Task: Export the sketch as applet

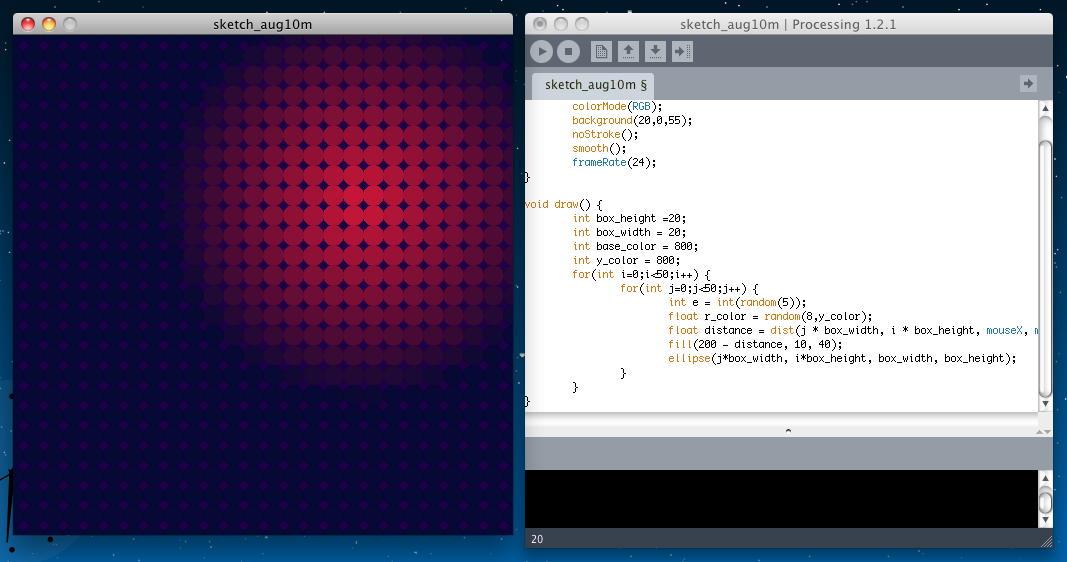Action: click(x=682, y=51)
